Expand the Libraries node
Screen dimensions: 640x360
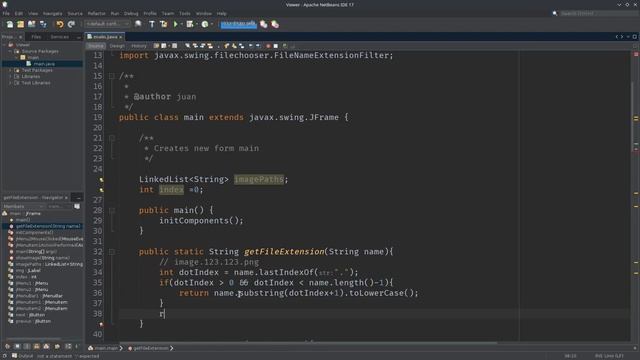(x=11, y=76)
